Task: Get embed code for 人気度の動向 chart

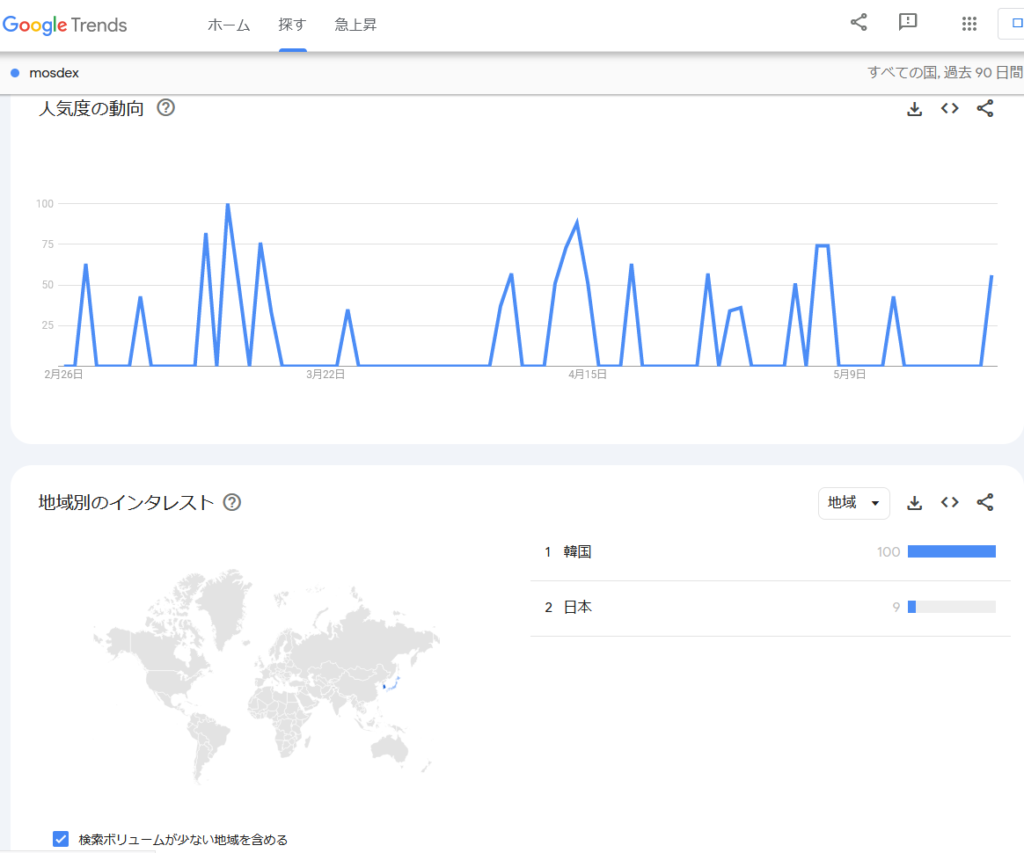Action: 950,109
